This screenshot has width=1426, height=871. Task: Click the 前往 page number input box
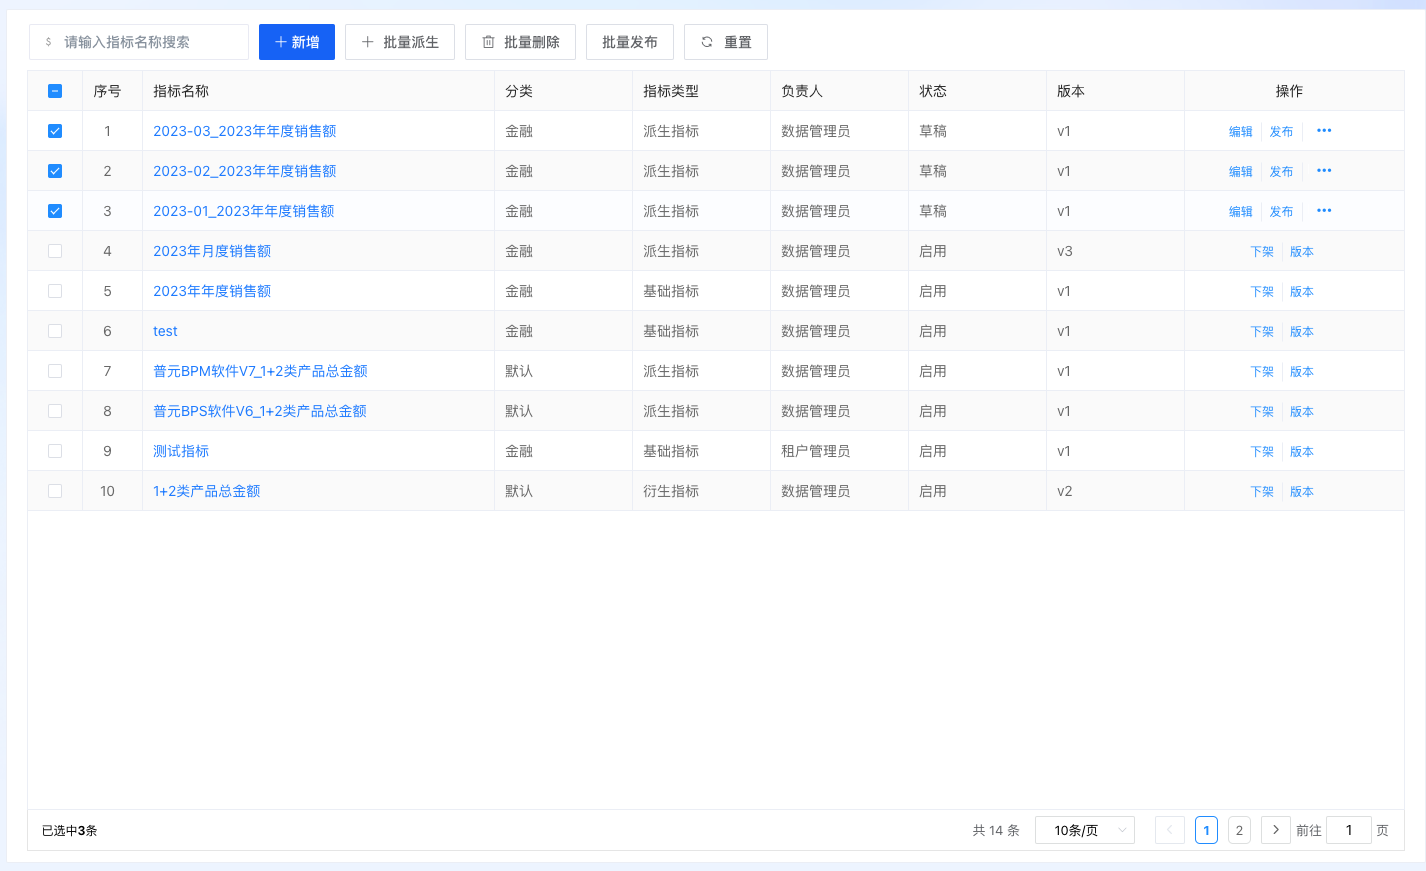(x=1348, y=830)
